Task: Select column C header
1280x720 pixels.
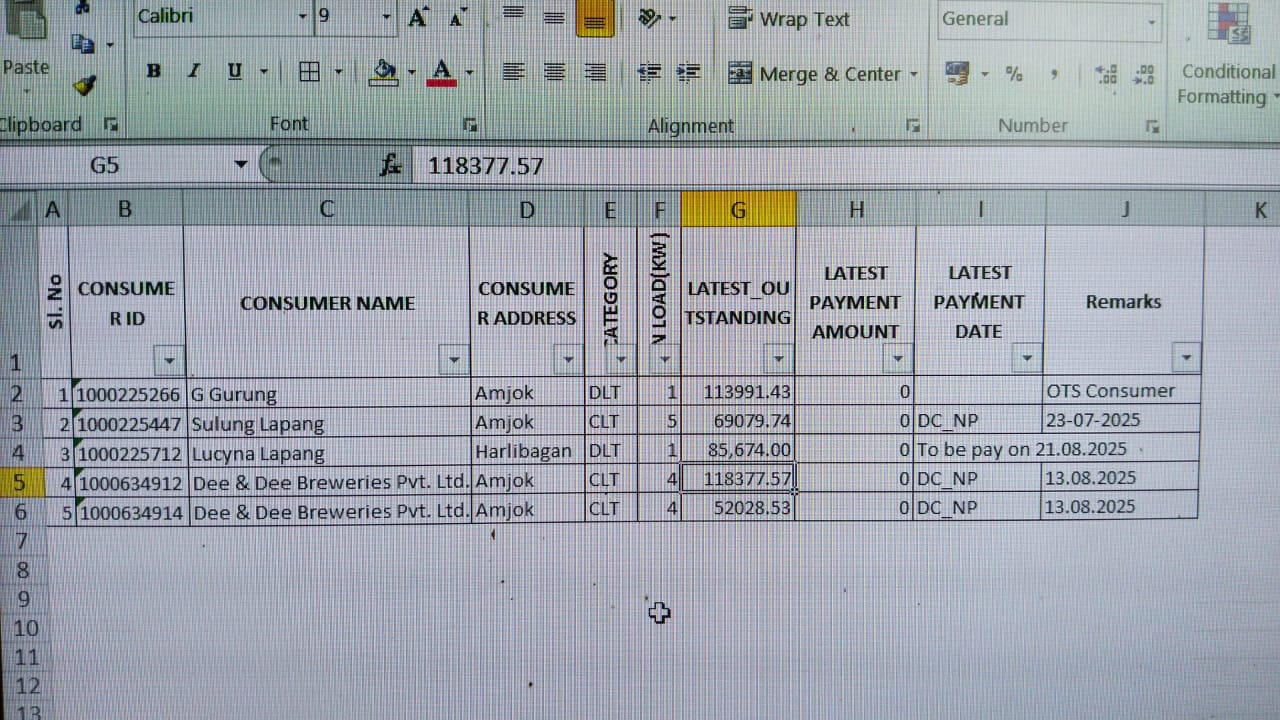Action: click(327, 209)
